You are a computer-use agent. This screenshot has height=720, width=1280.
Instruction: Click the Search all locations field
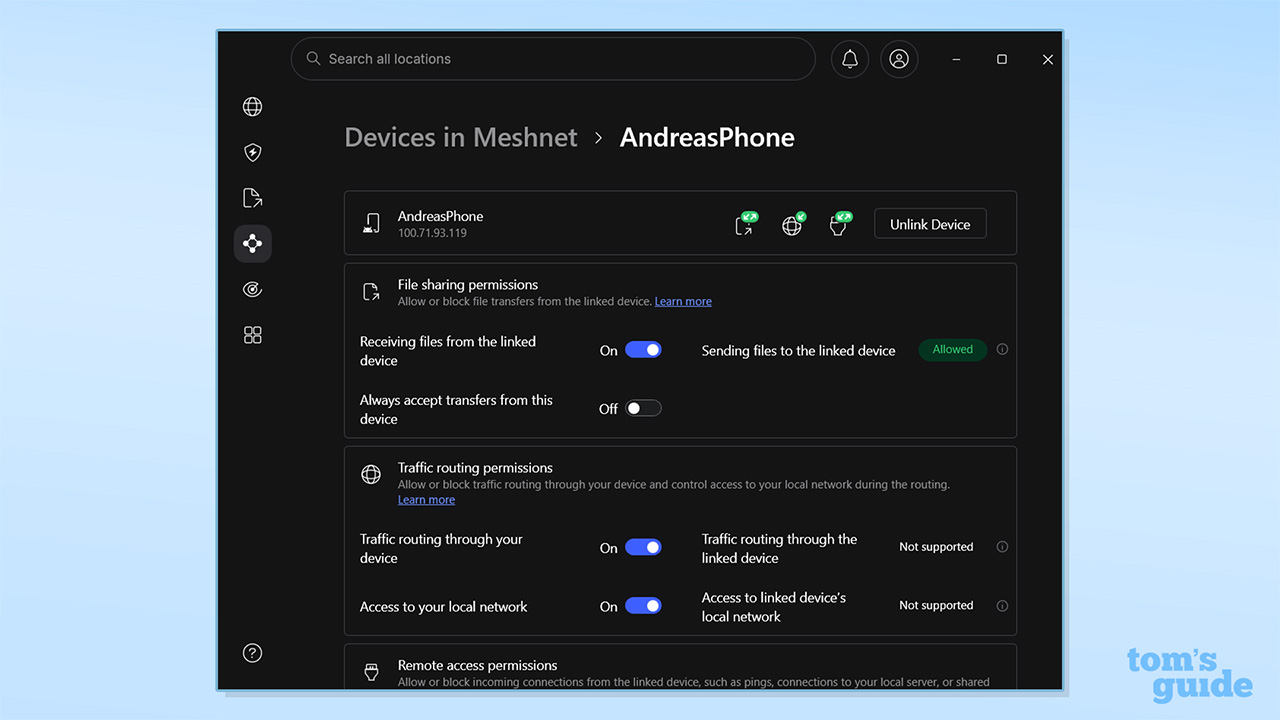tap(553, 59)
